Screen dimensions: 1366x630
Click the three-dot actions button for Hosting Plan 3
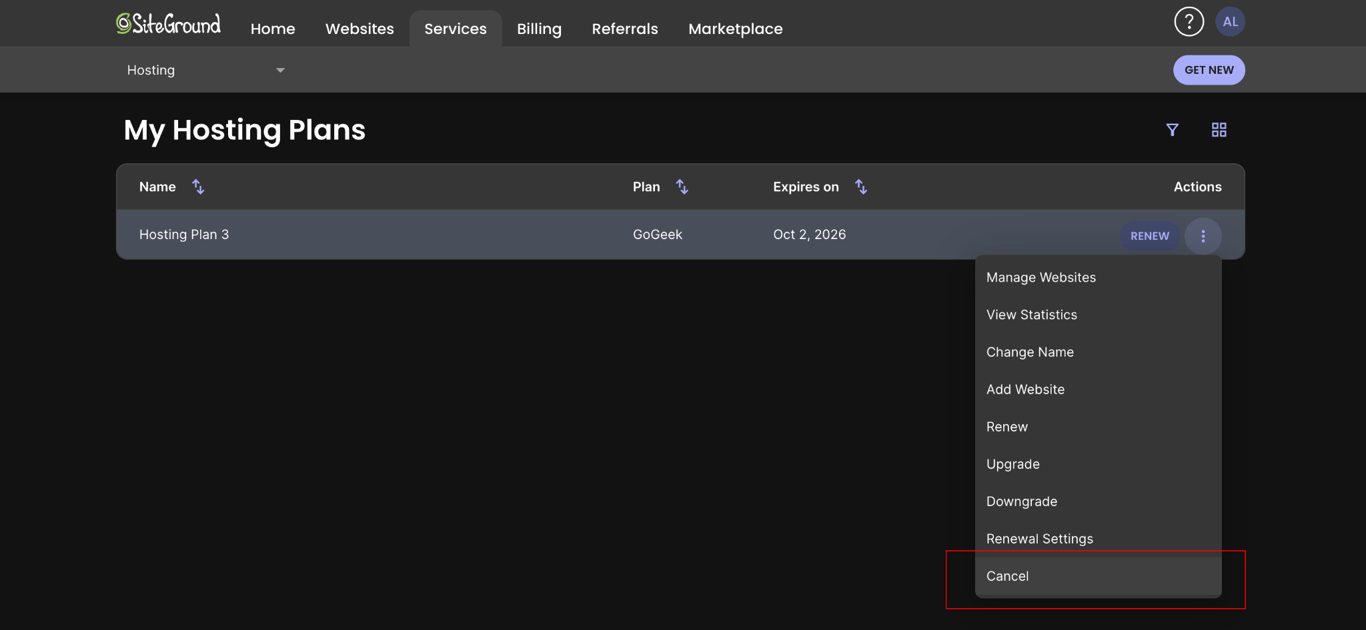click(1203, 236)
